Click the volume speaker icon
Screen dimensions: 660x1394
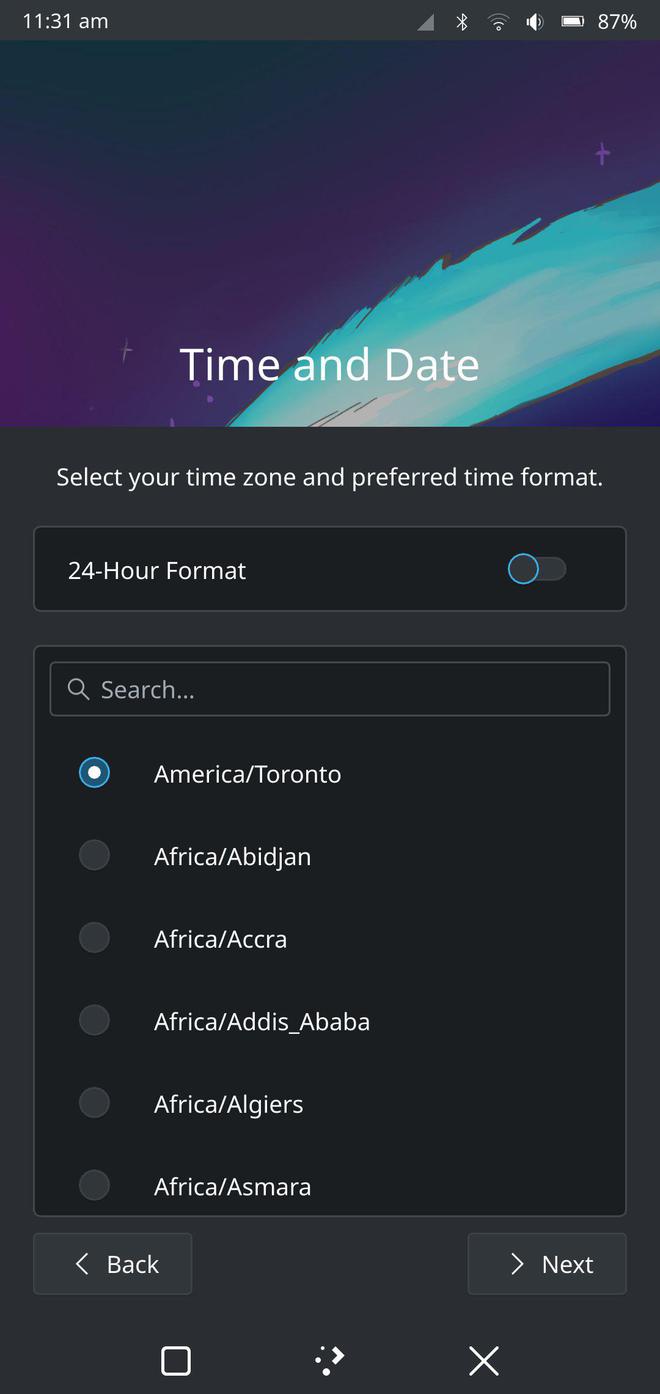tap(535, 21)
